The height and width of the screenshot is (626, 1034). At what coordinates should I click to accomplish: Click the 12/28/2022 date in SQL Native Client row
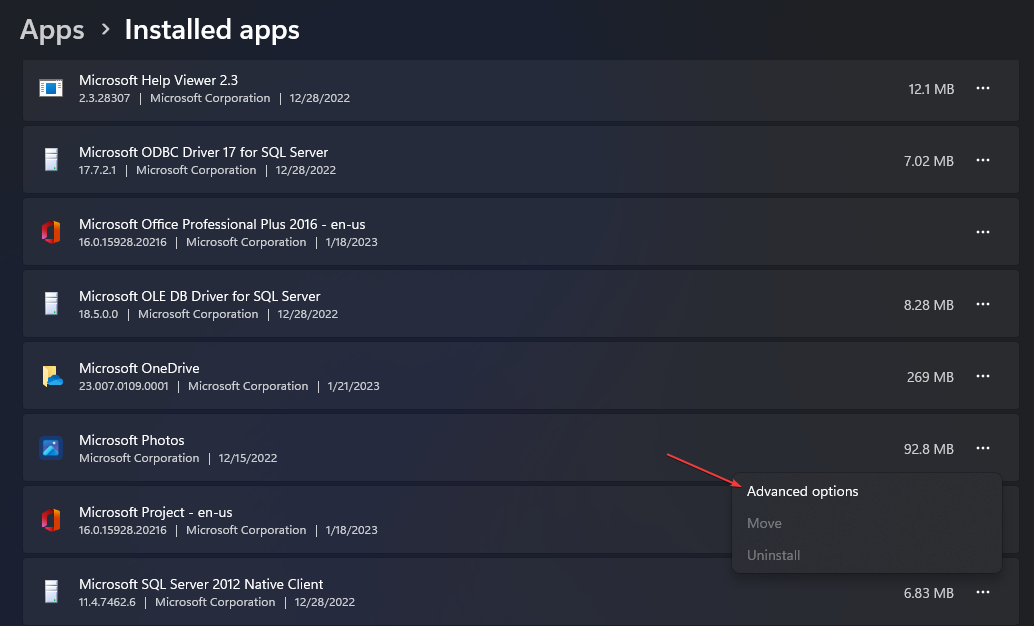coord(324,602)
